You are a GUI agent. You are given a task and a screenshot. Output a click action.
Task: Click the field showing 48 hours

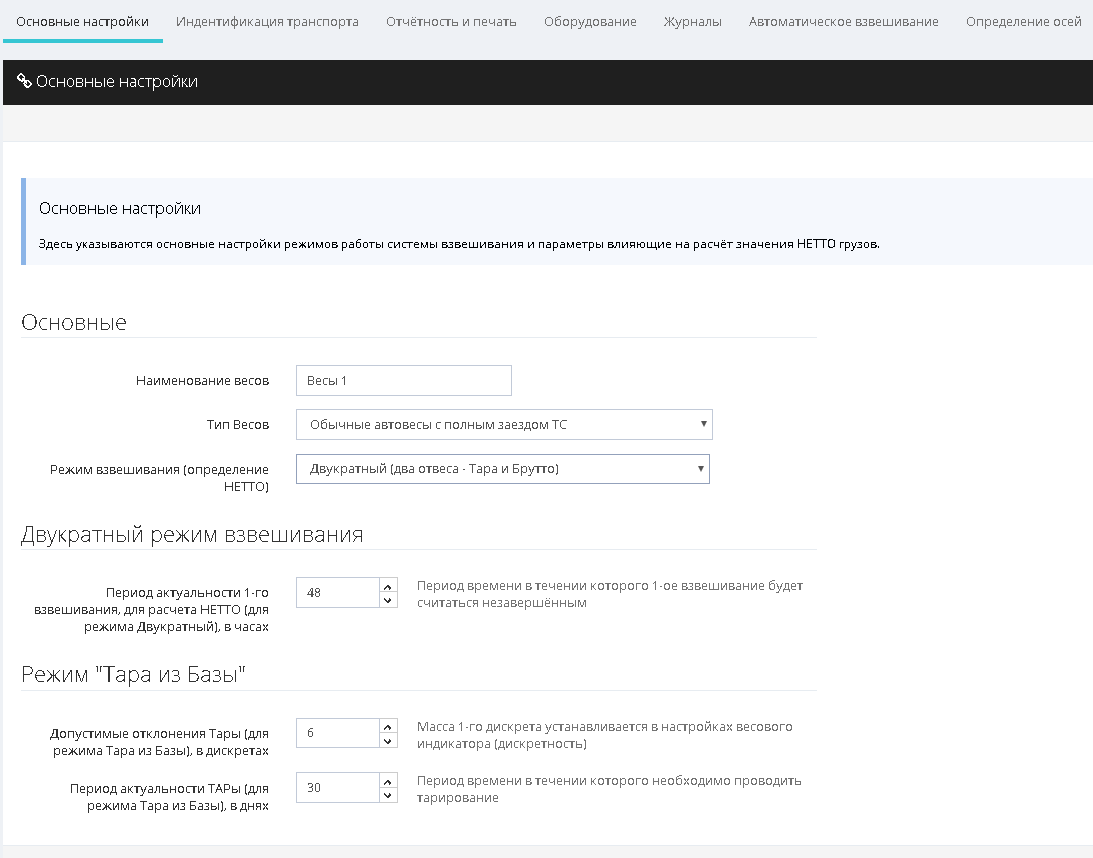[x=337, y=593]
